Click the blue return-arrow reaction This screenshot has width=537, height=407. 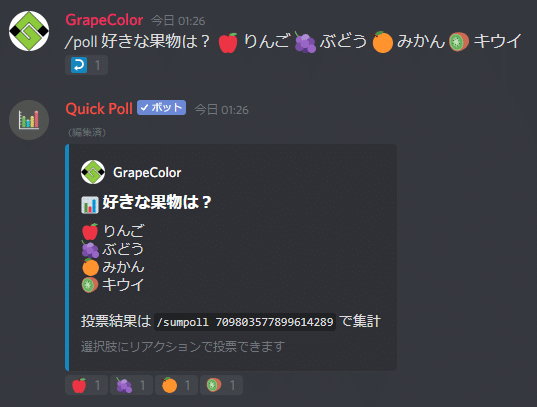tap(86, 65)
